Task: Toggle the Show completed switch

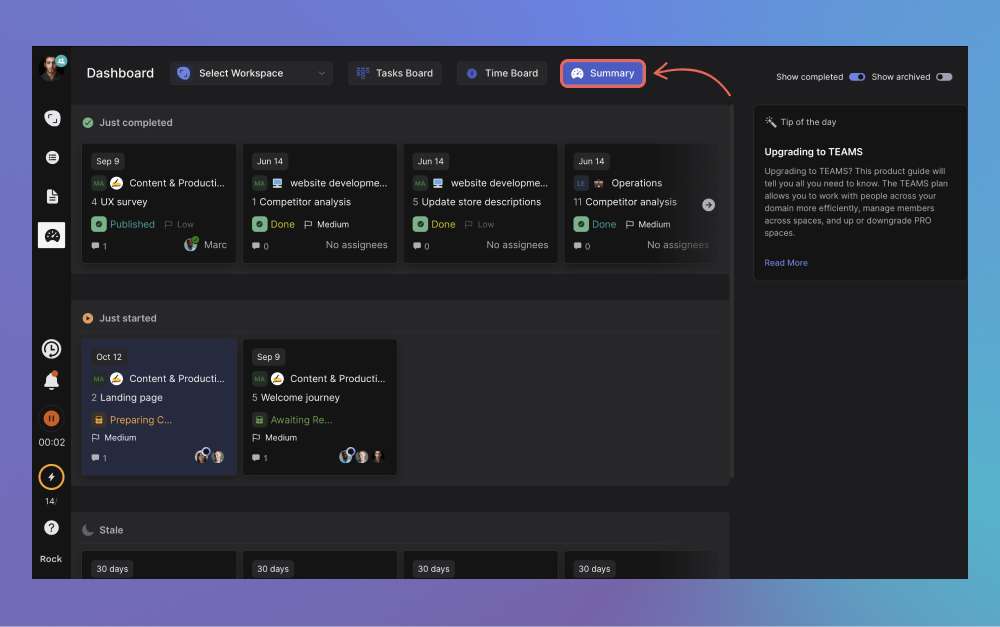Action: (857, 77)
